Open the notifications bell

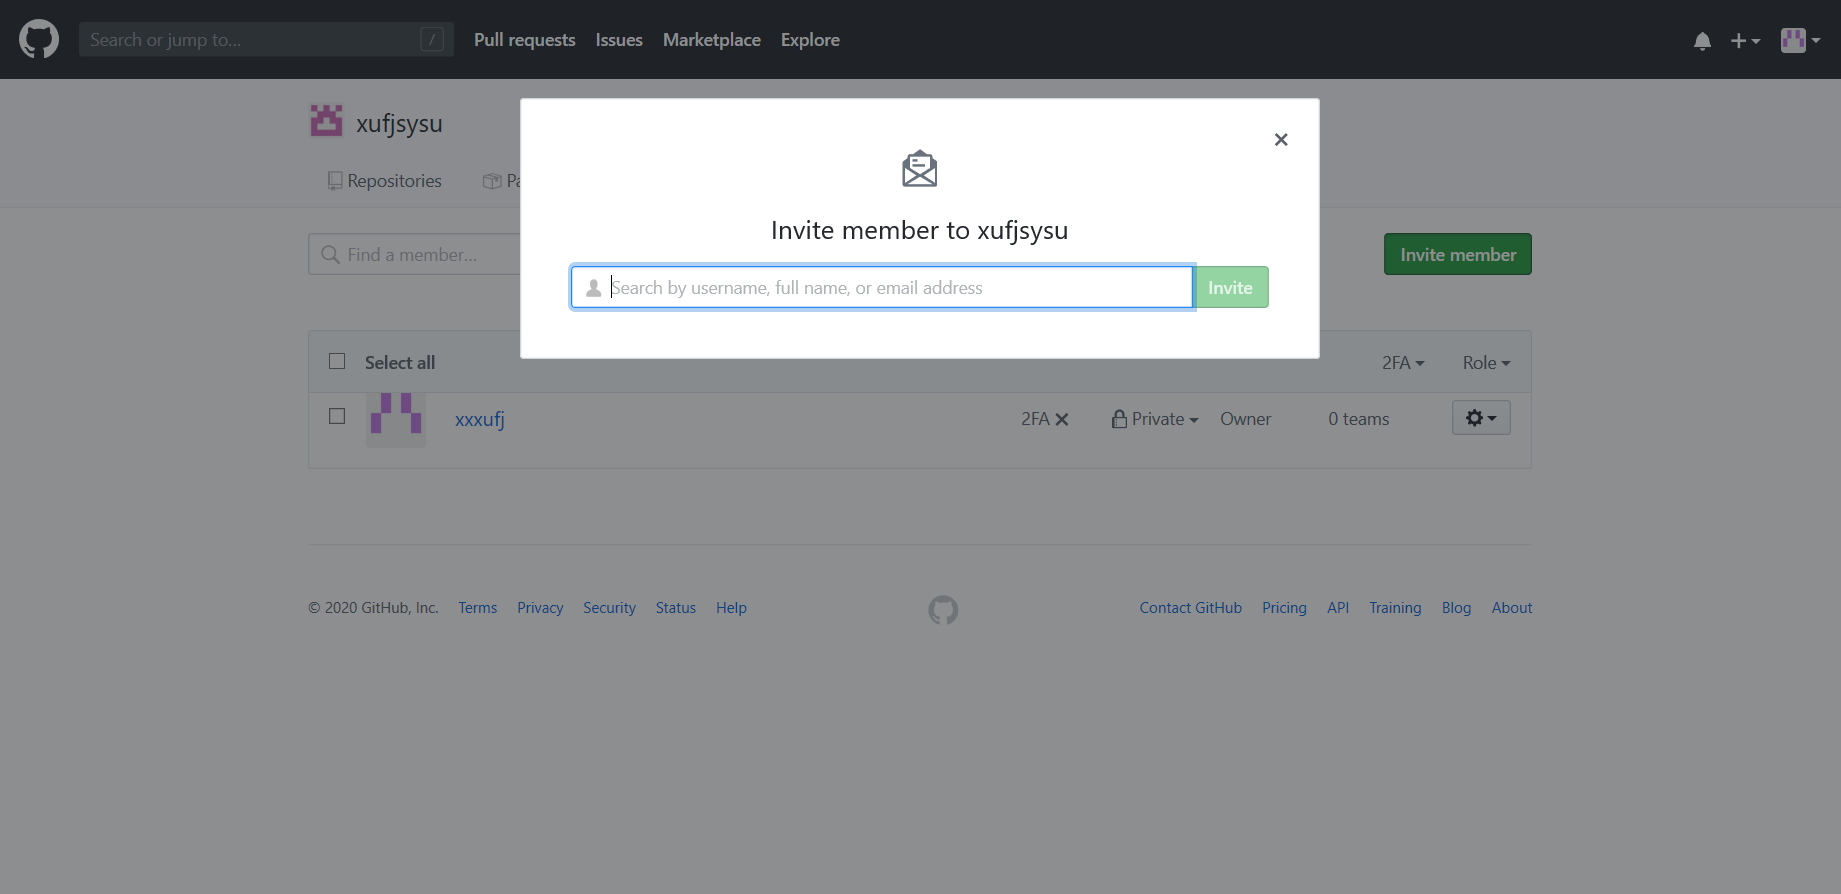point(1702,41)
